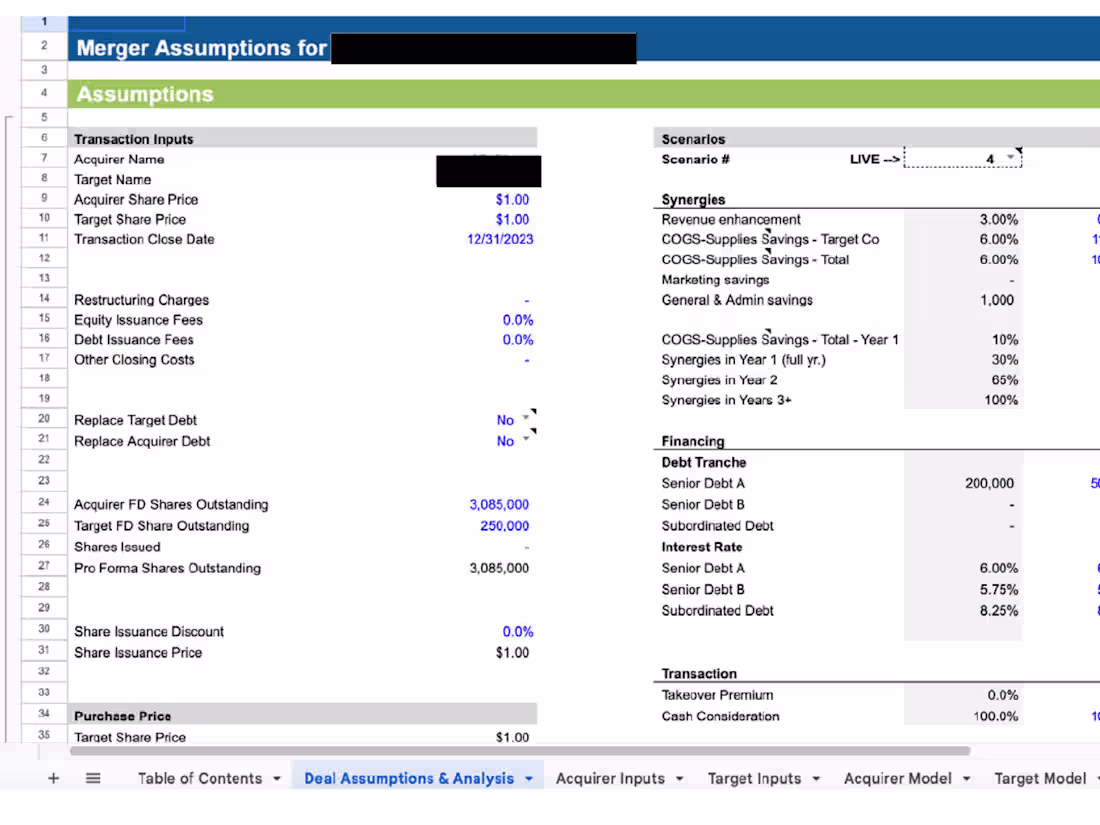Switch to the Acquirer Inputs sheet
The image size is (1100, 825).
point(609,778)
